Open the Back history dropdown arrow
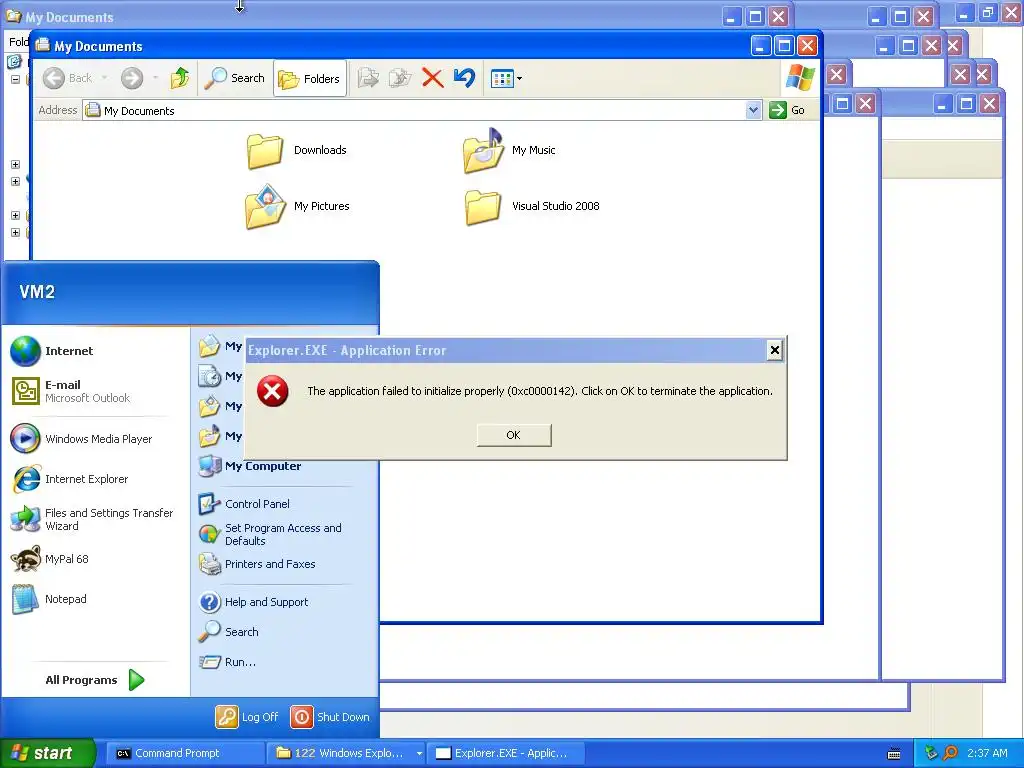This screenshot has width=1024, height=768. click(104, 78)
